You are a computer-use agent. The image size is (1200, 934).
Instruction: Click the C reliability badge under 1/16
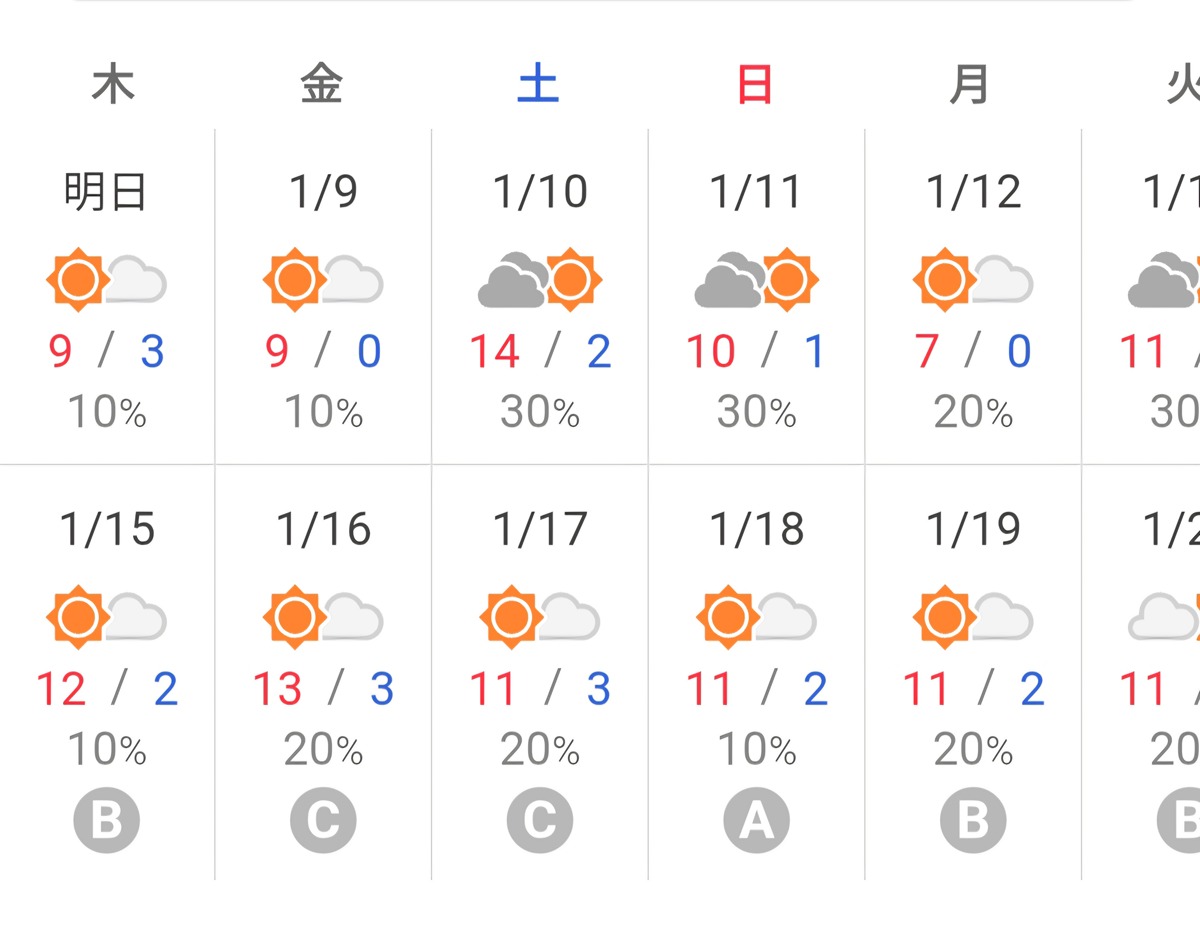click(x=322, y=821)
